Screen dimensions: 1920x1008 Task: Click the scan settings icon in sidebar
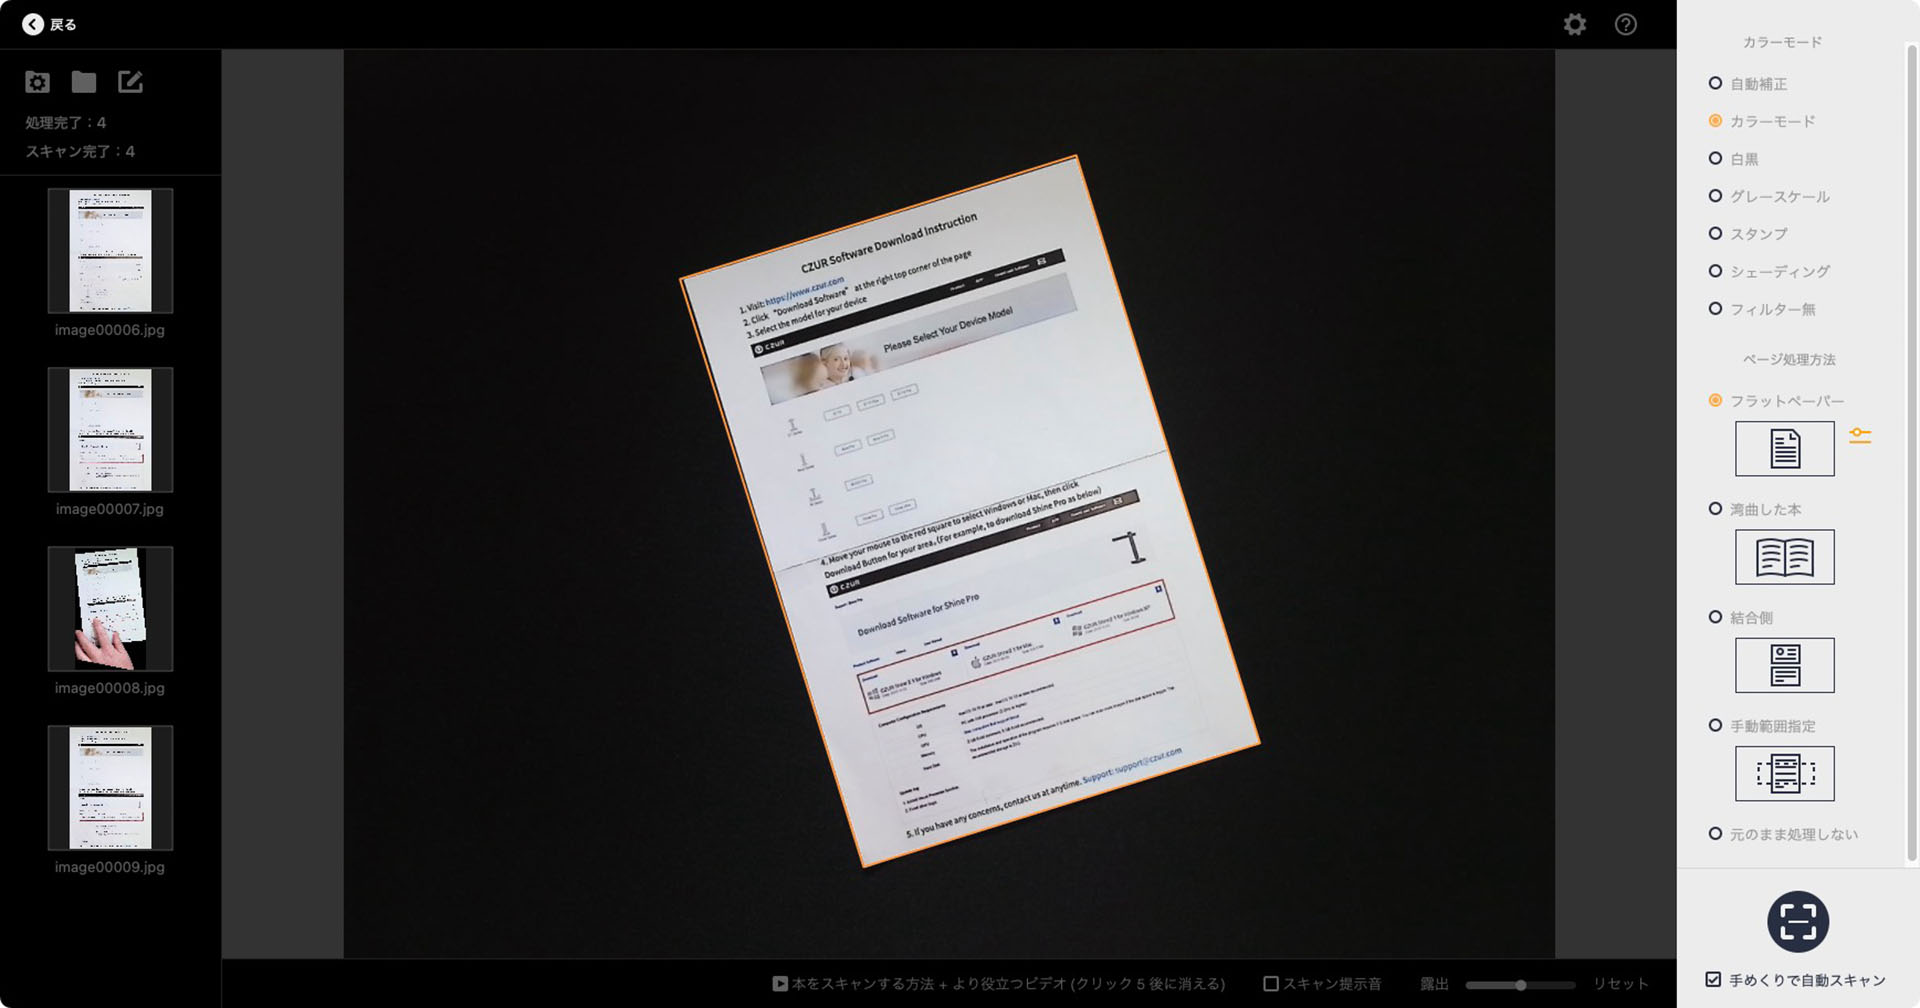[x=37, y=82]
